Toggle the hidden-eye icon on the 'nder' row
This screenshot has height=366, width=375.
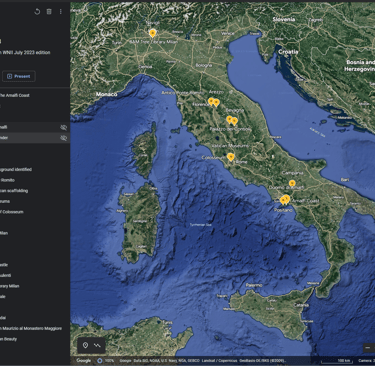[x=63, y=138]
